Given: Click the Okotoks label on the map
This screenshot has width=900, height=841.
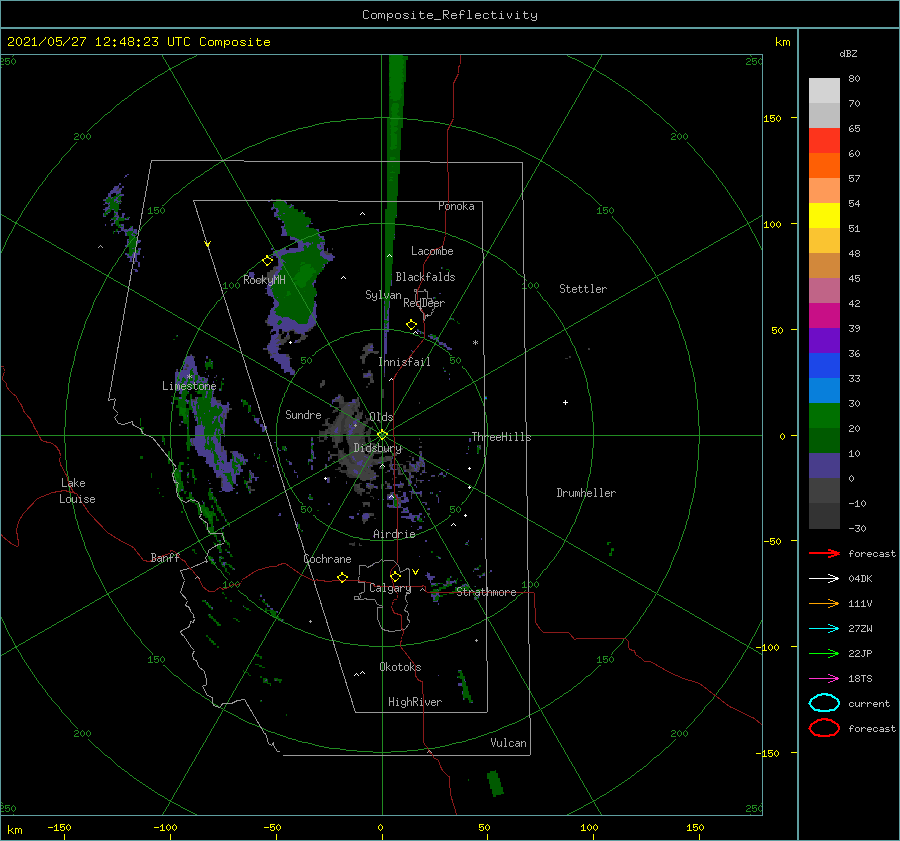Looking at the screenshot, I should point(400,667).
